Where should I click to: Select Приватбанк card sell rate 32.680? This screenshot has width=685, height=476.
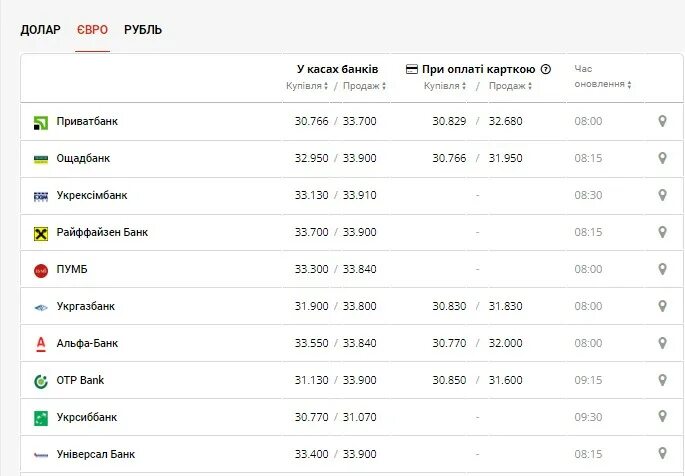point(505,121)
